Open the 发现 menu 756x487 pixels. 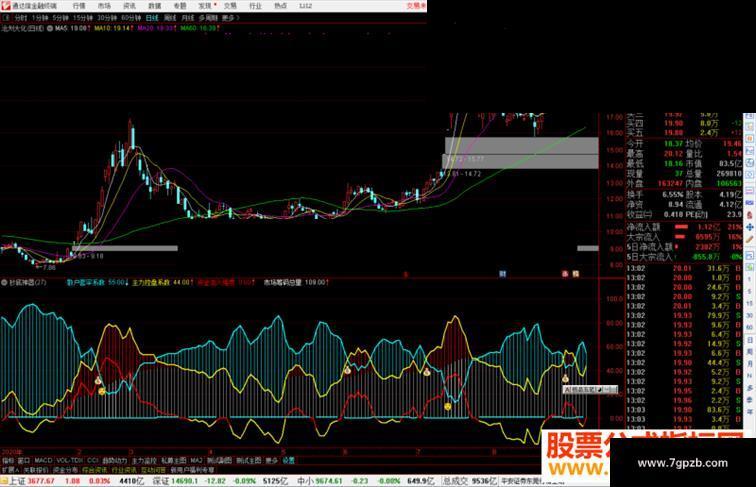point(205,6)
